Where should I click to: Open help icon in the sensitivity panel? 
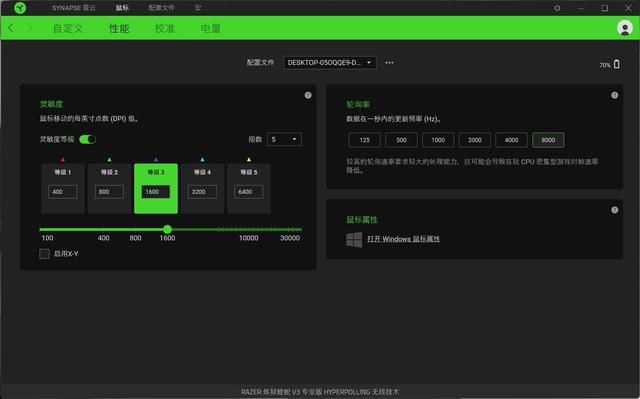308,95
